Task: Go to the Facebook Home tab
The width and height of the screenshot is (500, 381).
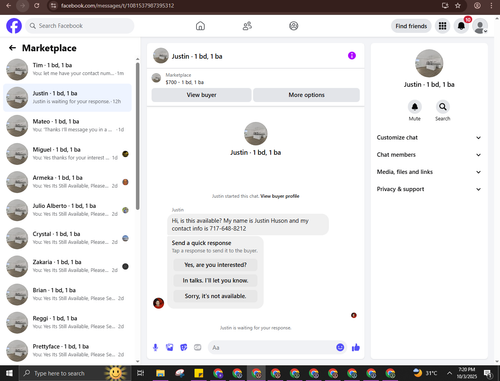Action: (x=200, y=26)
